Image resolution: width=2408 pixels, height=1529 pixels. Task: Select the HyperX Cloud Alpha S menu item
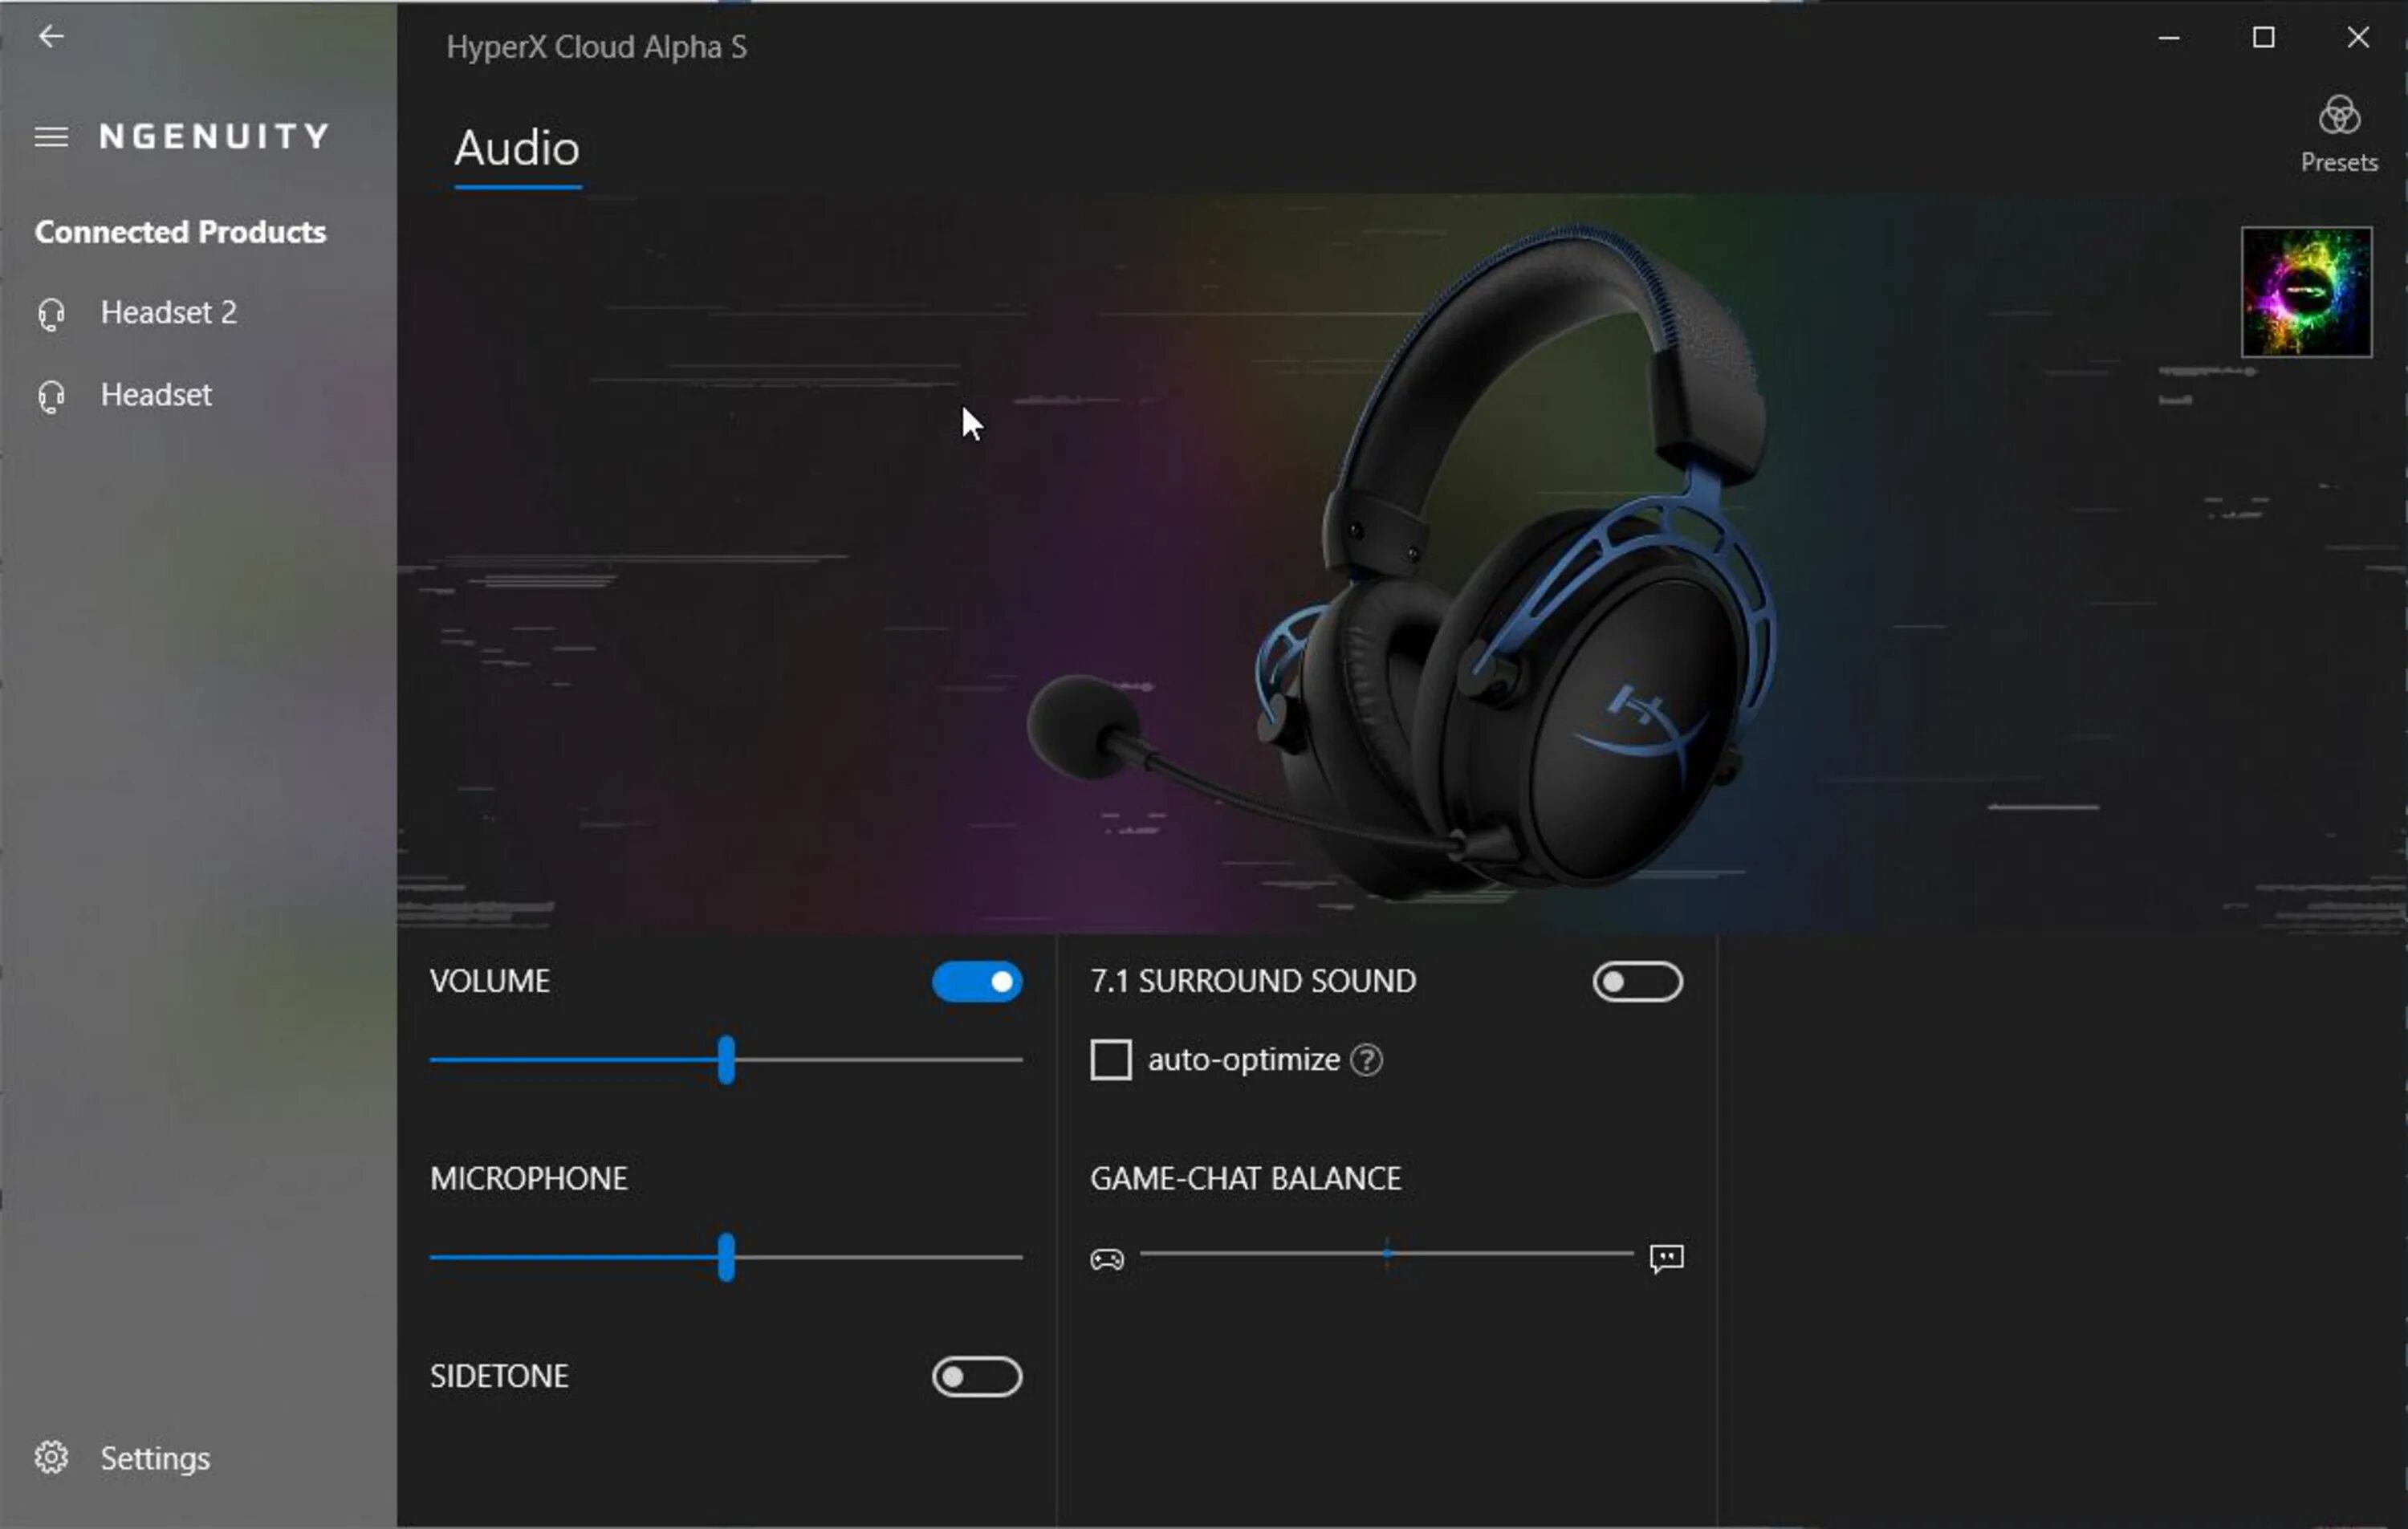596,46
